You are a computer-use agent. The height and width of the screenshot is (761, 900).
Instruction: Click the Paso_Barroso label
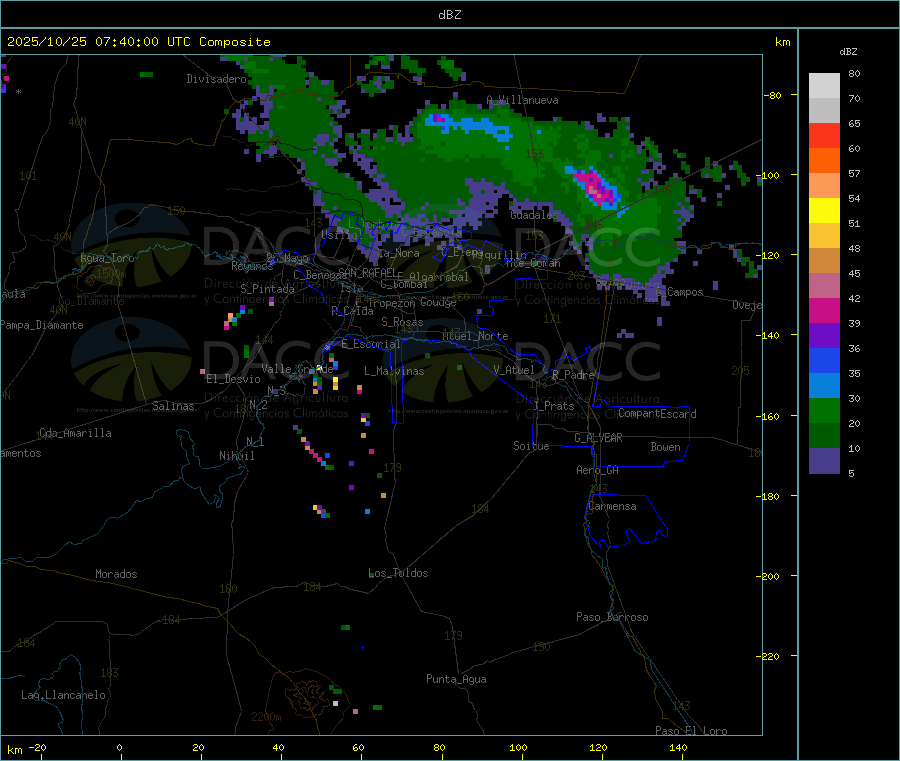coord(612,617)
